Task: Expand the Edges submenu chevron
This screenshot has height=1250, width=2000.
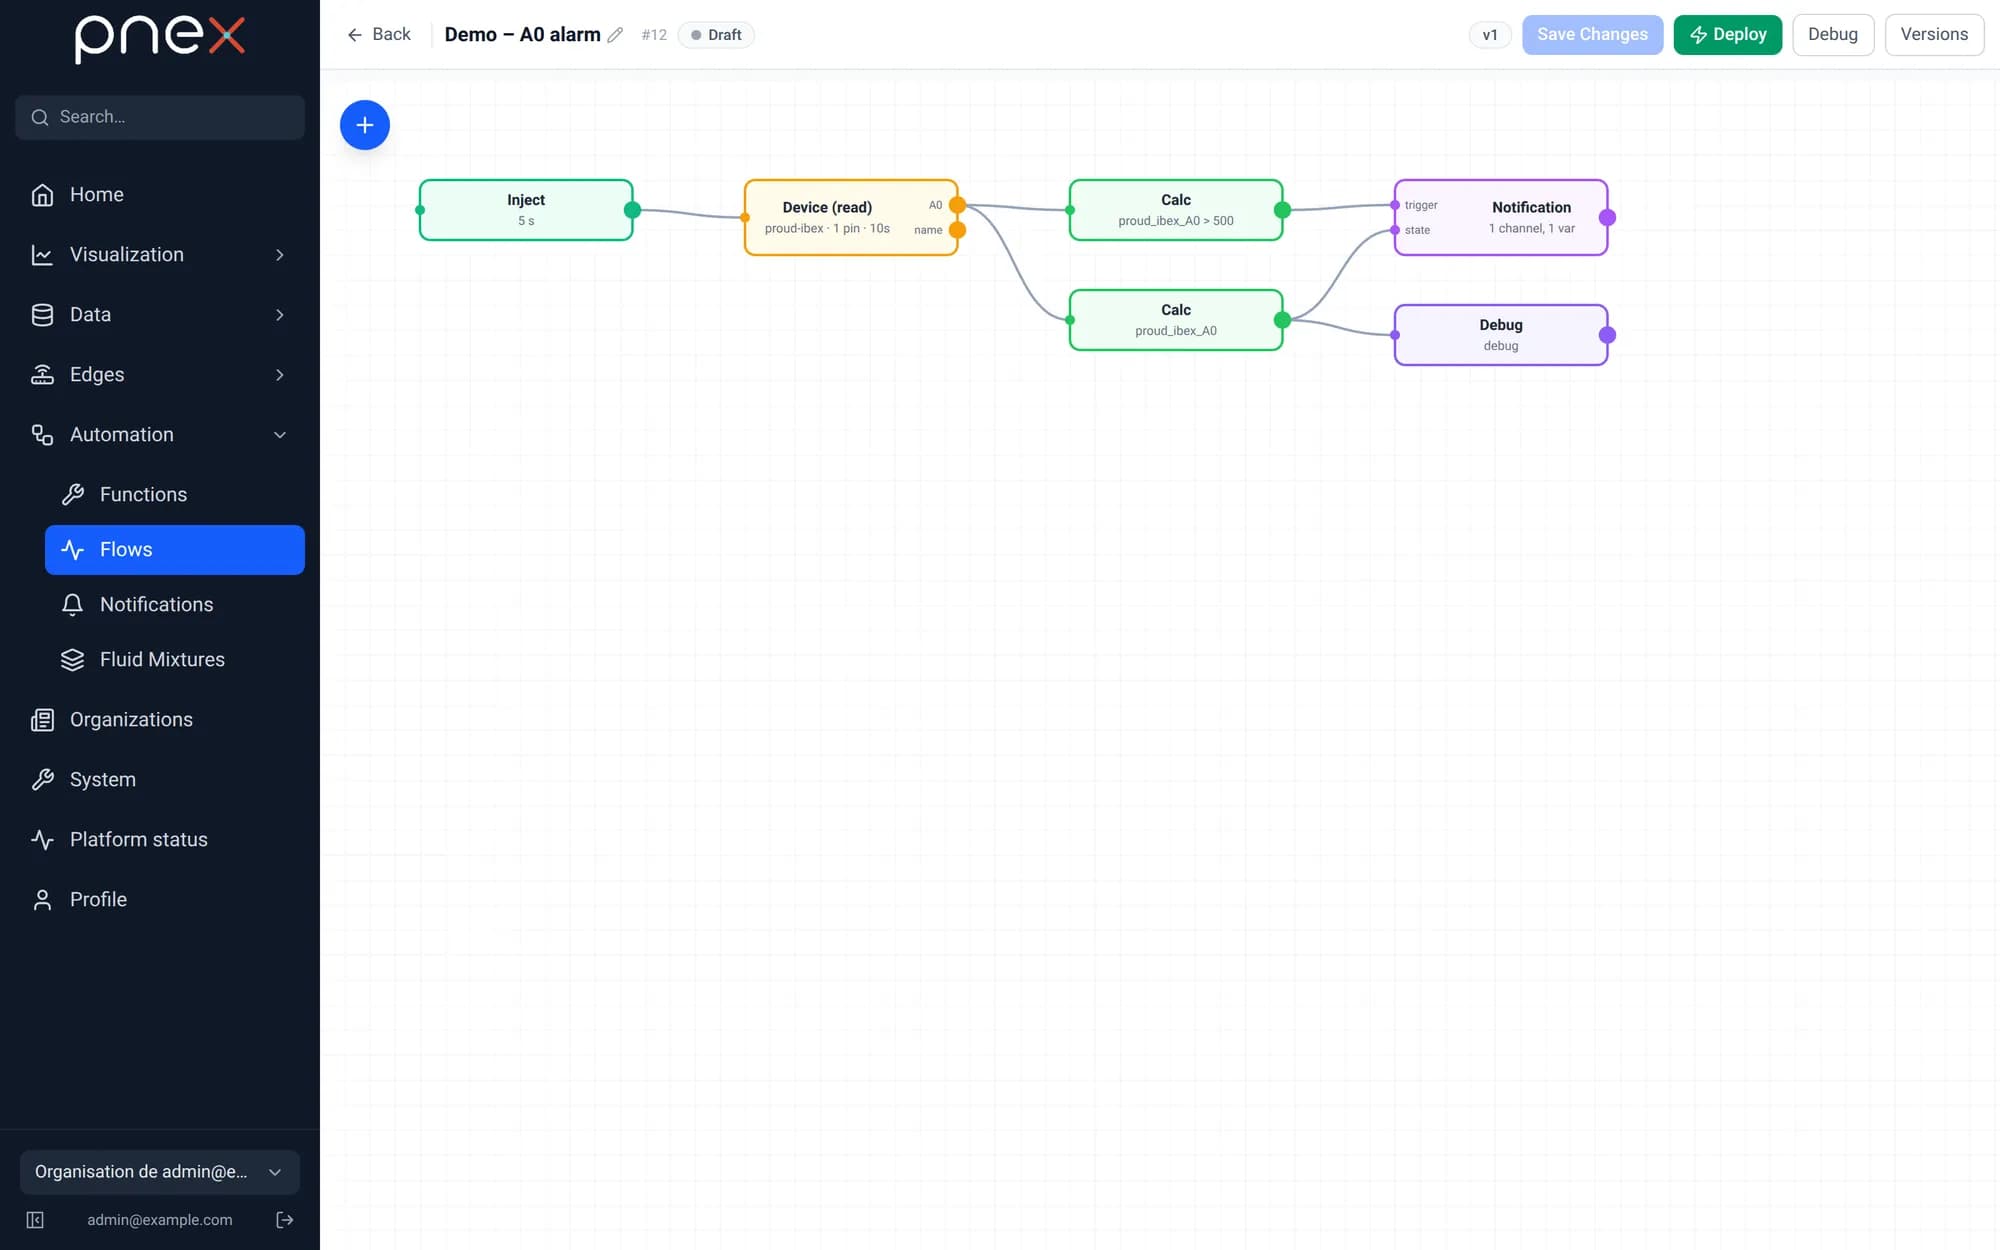Action: pyautogui.click(x=280, y=375)
